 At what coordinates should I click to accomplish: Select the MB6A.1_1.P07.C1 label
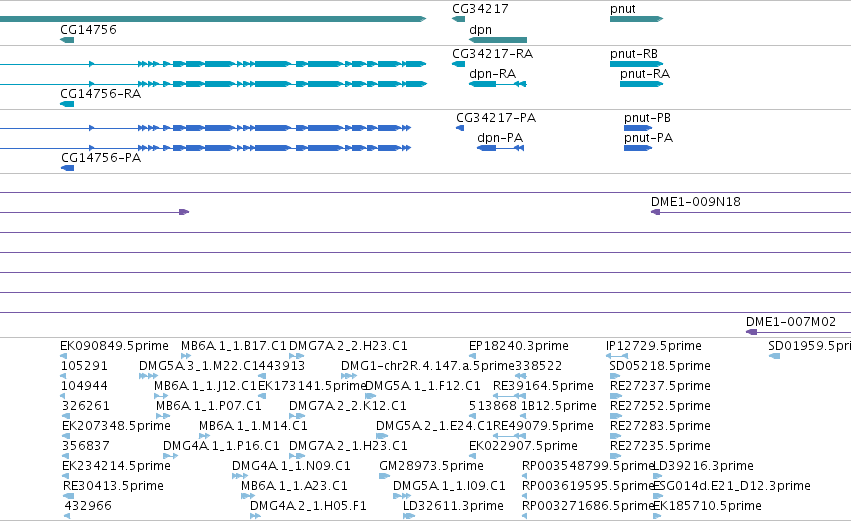point(209,406)
